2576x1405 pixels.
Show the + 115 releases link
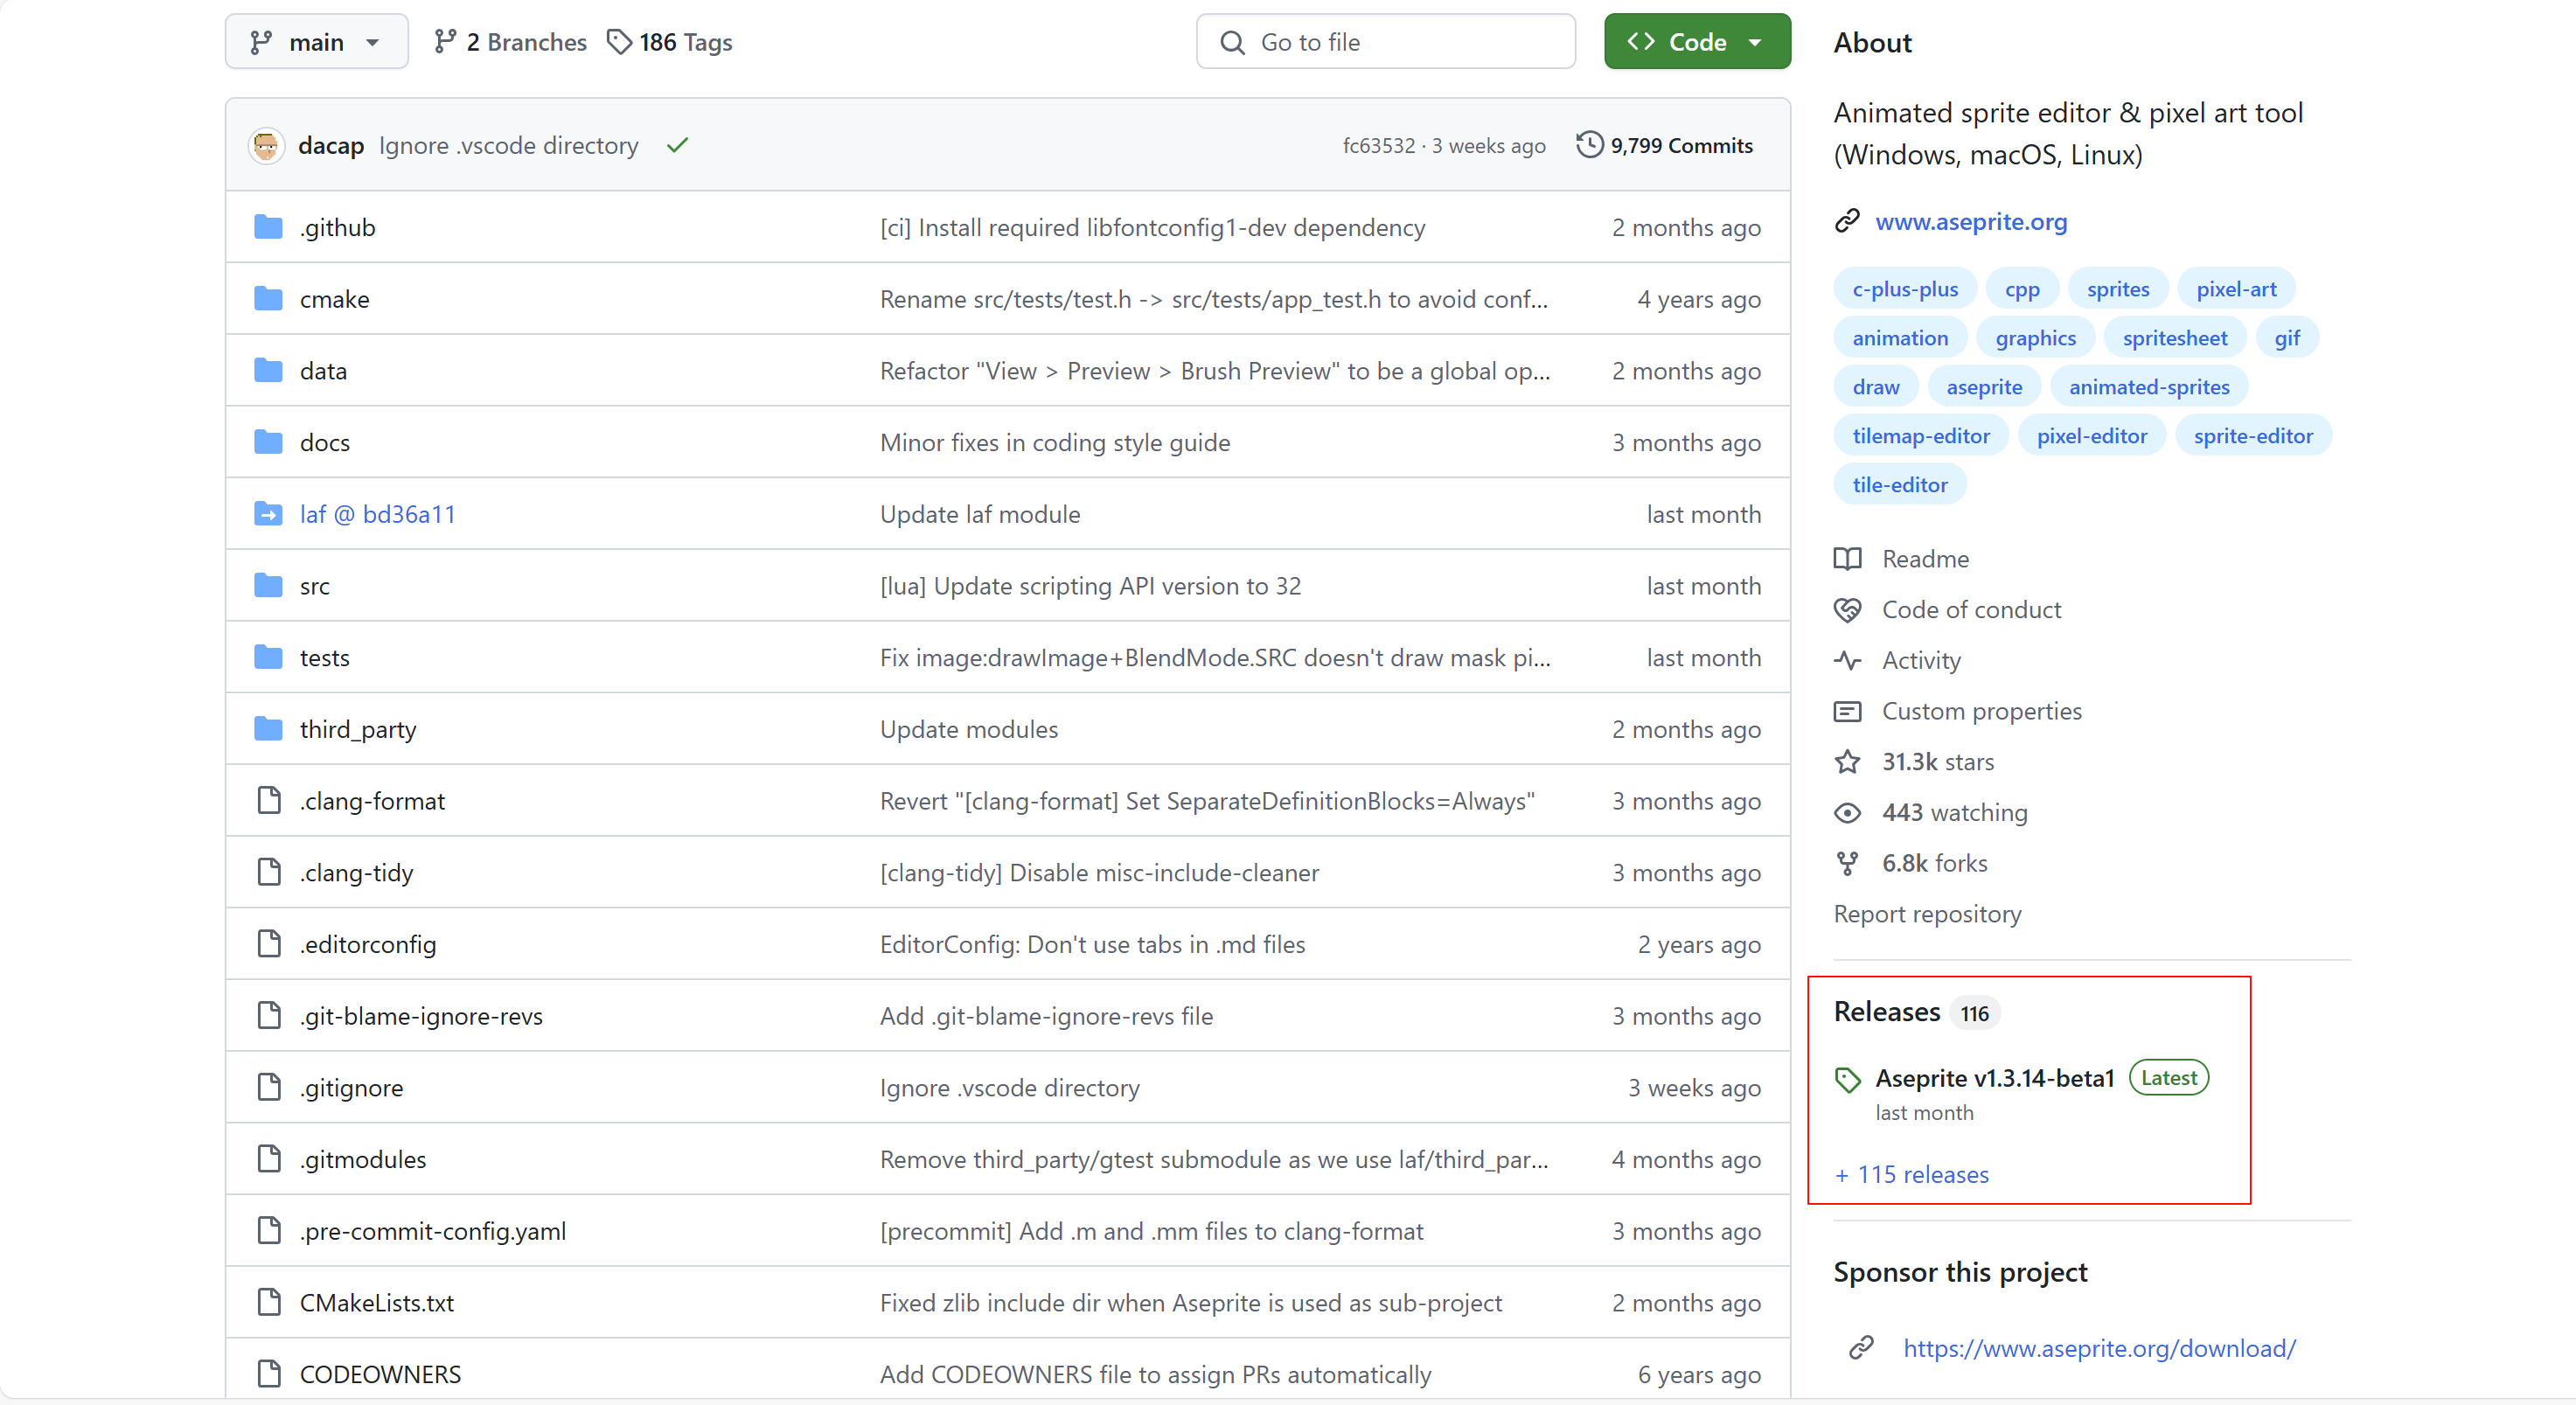click(1912, 1175)
